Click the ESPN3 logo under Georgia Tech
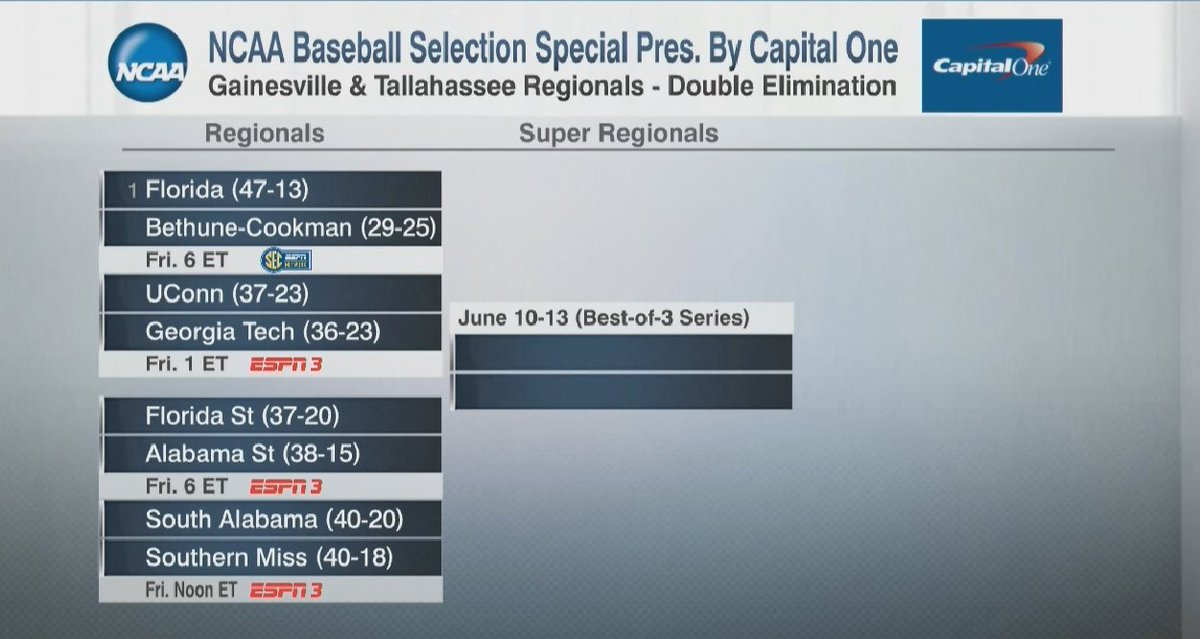1200x639 pixels. (286, 365)
